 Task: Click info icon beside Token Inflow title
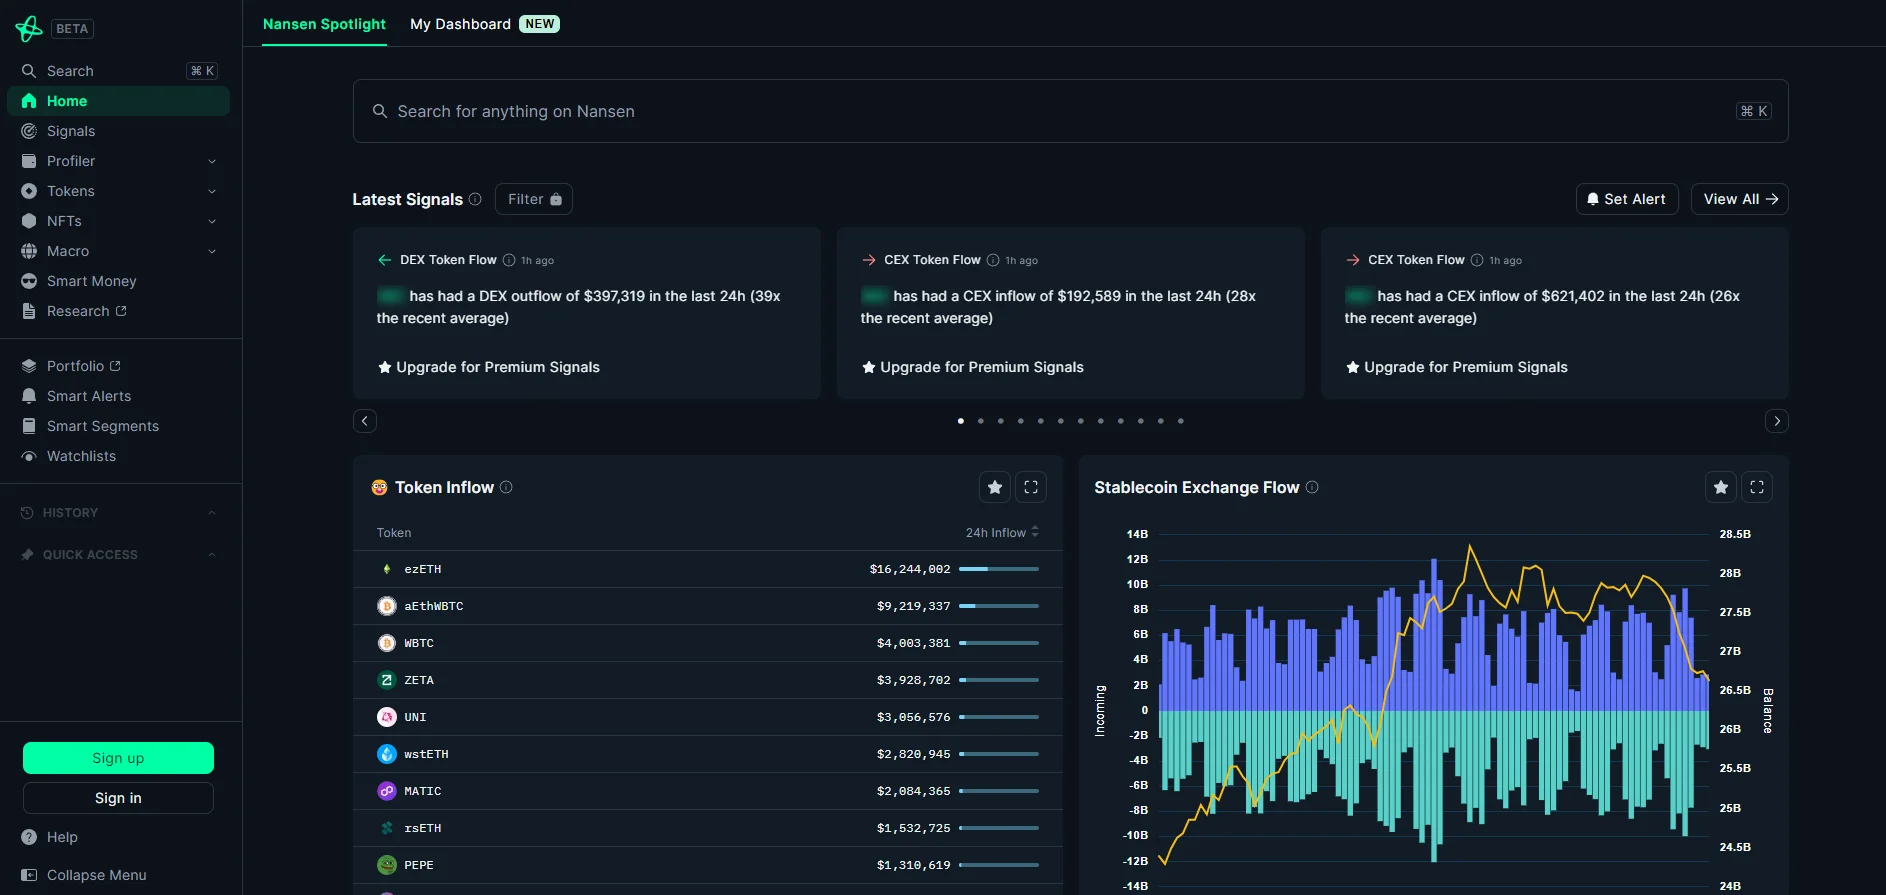(506, 487)
